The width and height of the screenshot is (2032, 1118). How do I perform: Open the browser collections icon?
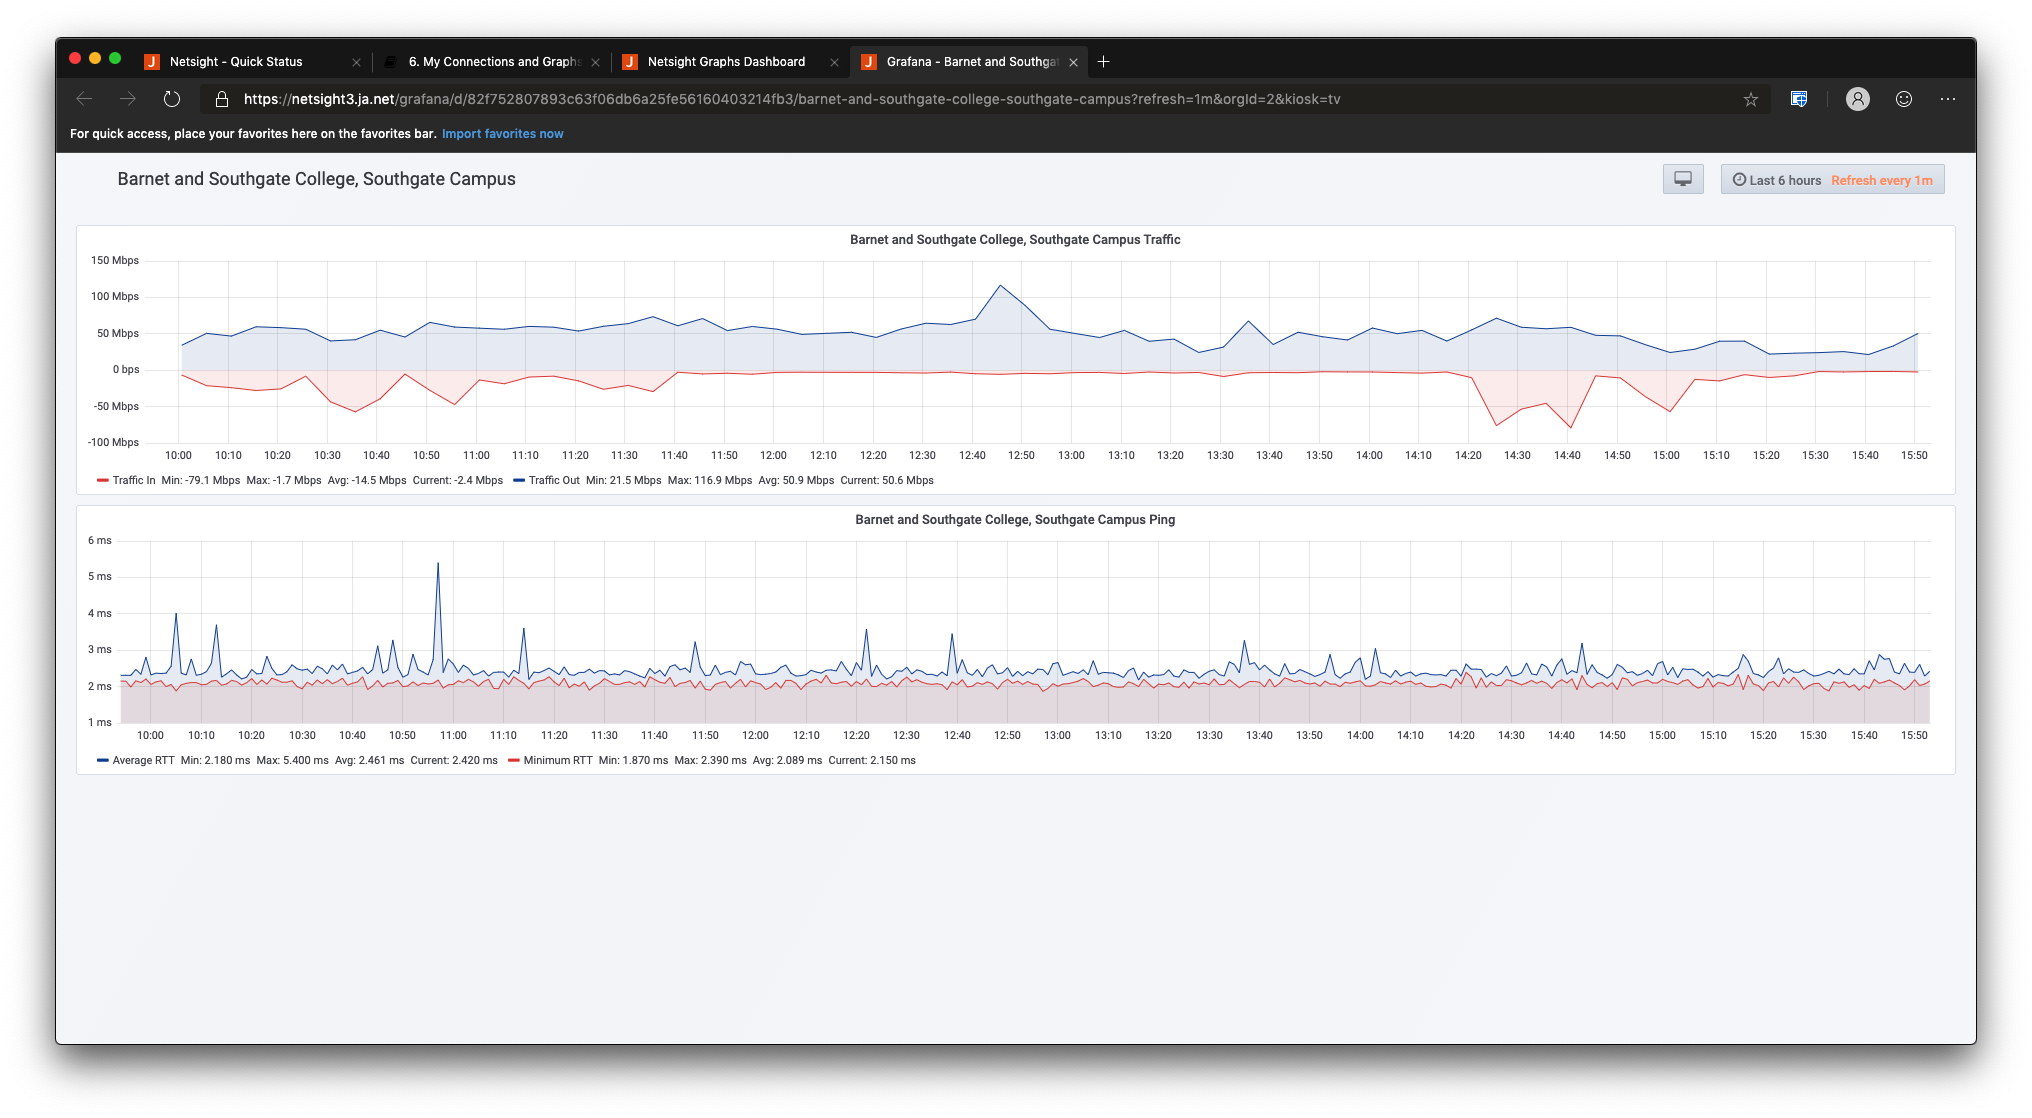pyautogui.click(x=1799, y=99)
